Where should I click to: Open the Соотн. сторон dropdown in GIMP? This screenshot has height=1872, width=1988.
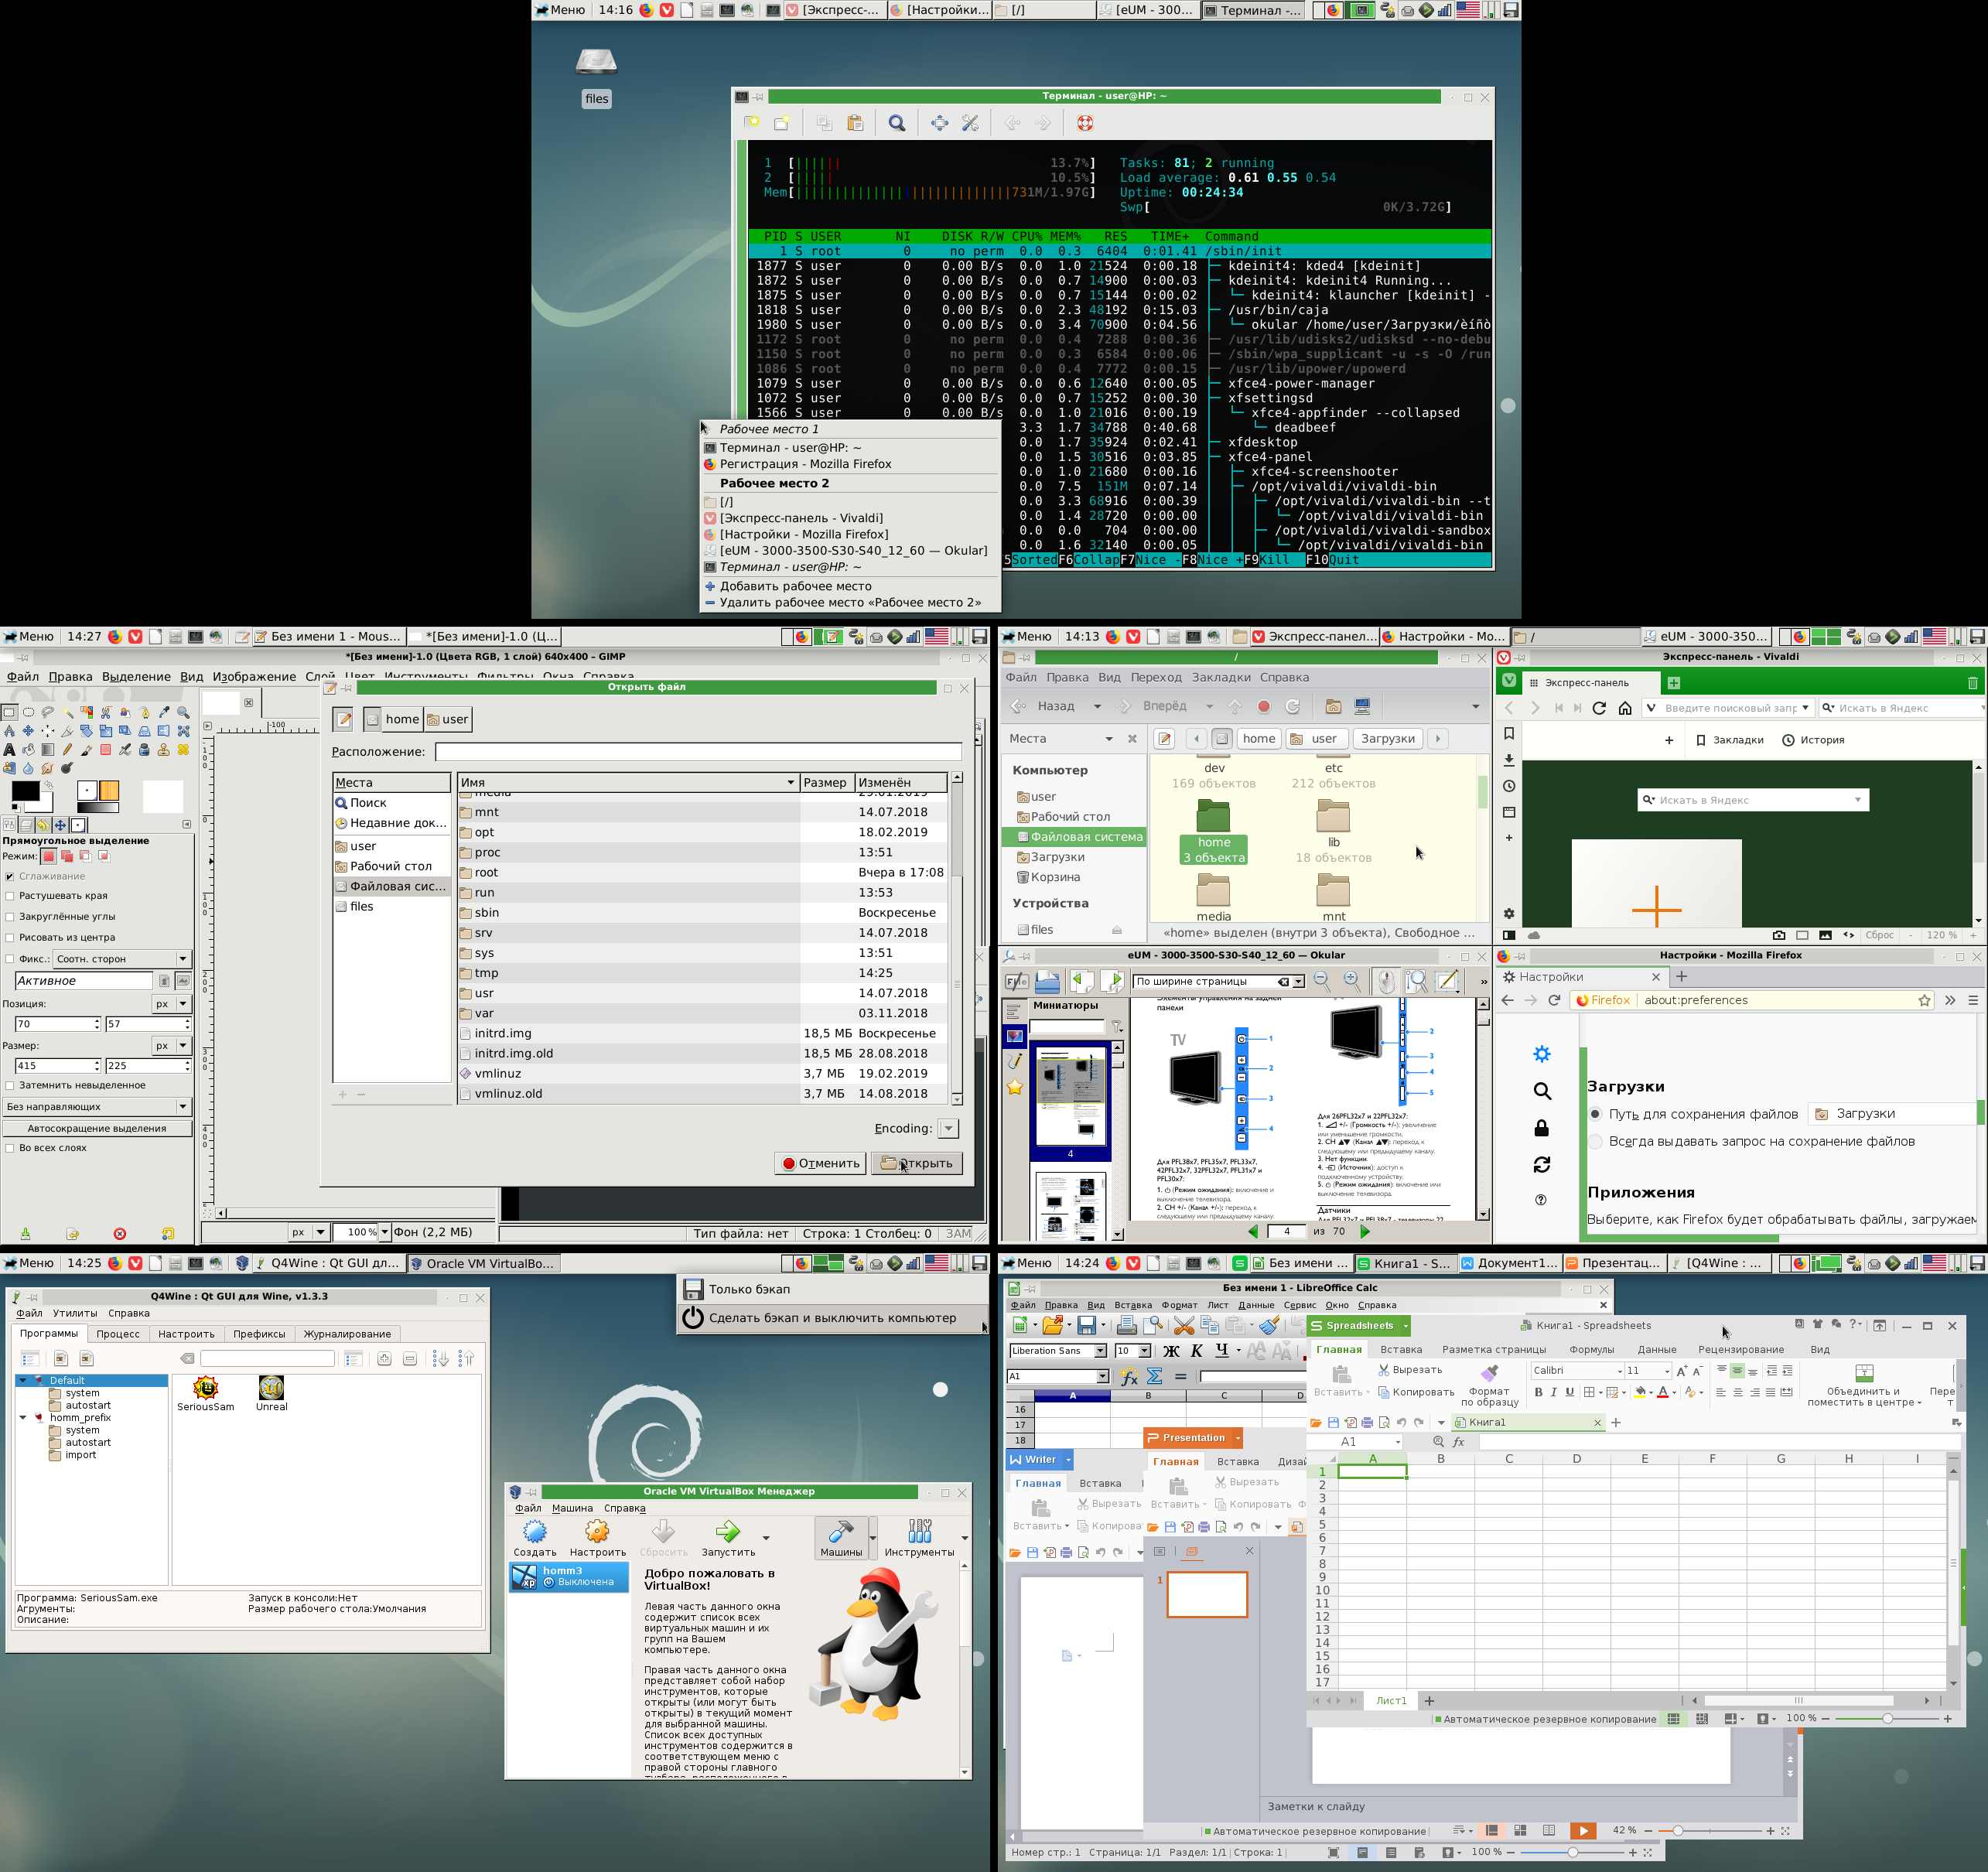[x=122, y=959]
